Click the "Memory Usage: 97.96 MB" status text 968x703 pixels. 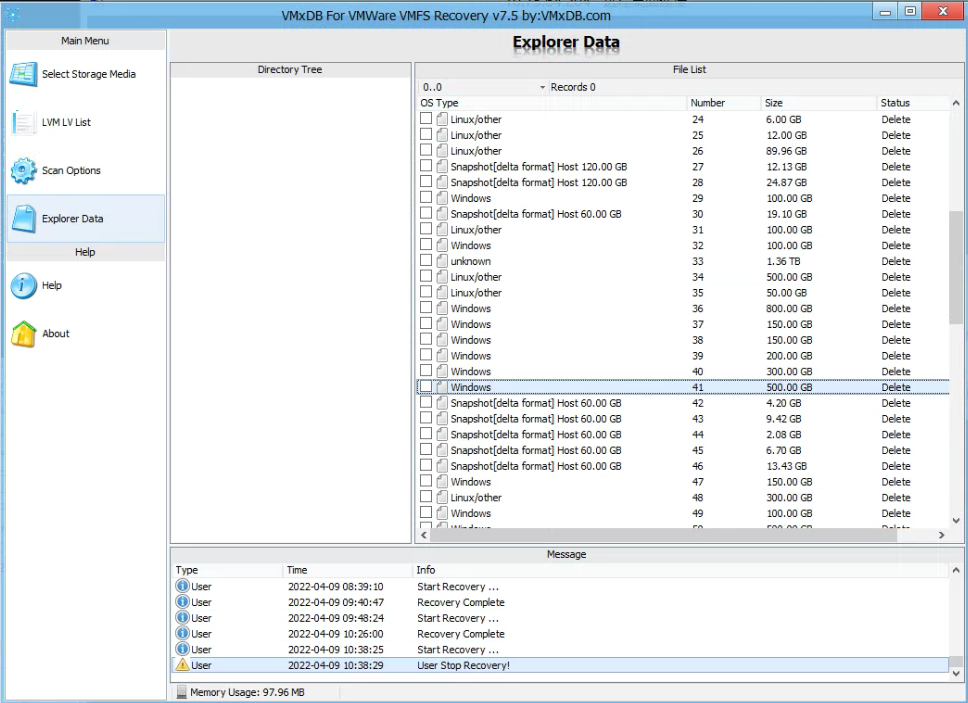tap(248, 693)
